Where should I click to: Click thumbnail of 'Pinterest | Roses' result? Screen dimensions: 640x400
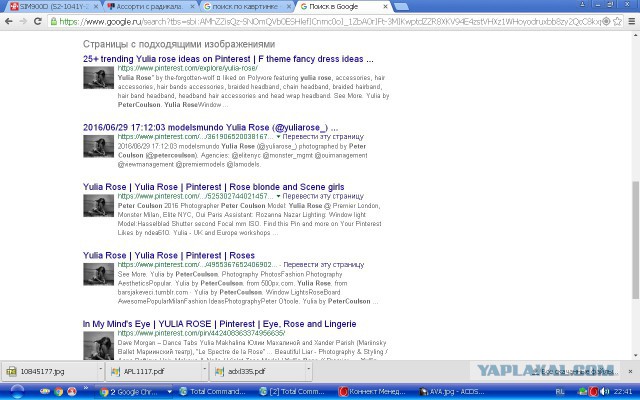coord(98,274)
